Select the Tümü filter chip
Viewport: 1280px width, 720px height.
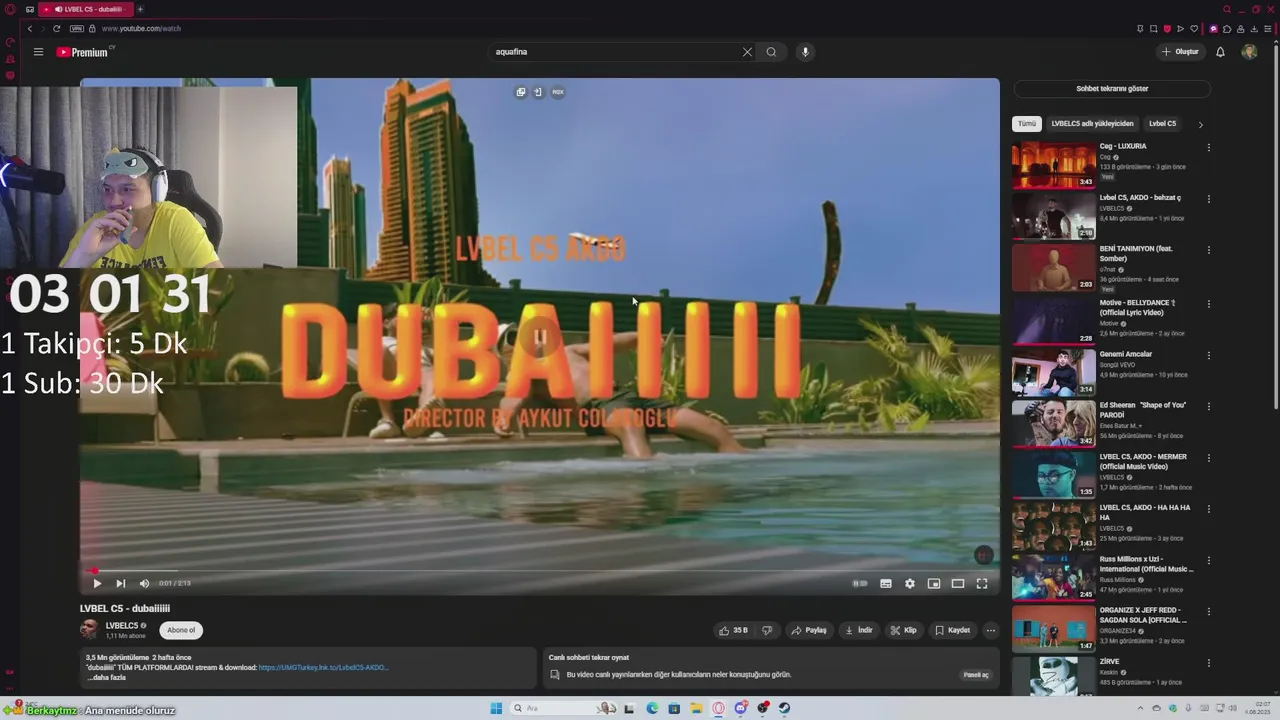coord(1027,124)
